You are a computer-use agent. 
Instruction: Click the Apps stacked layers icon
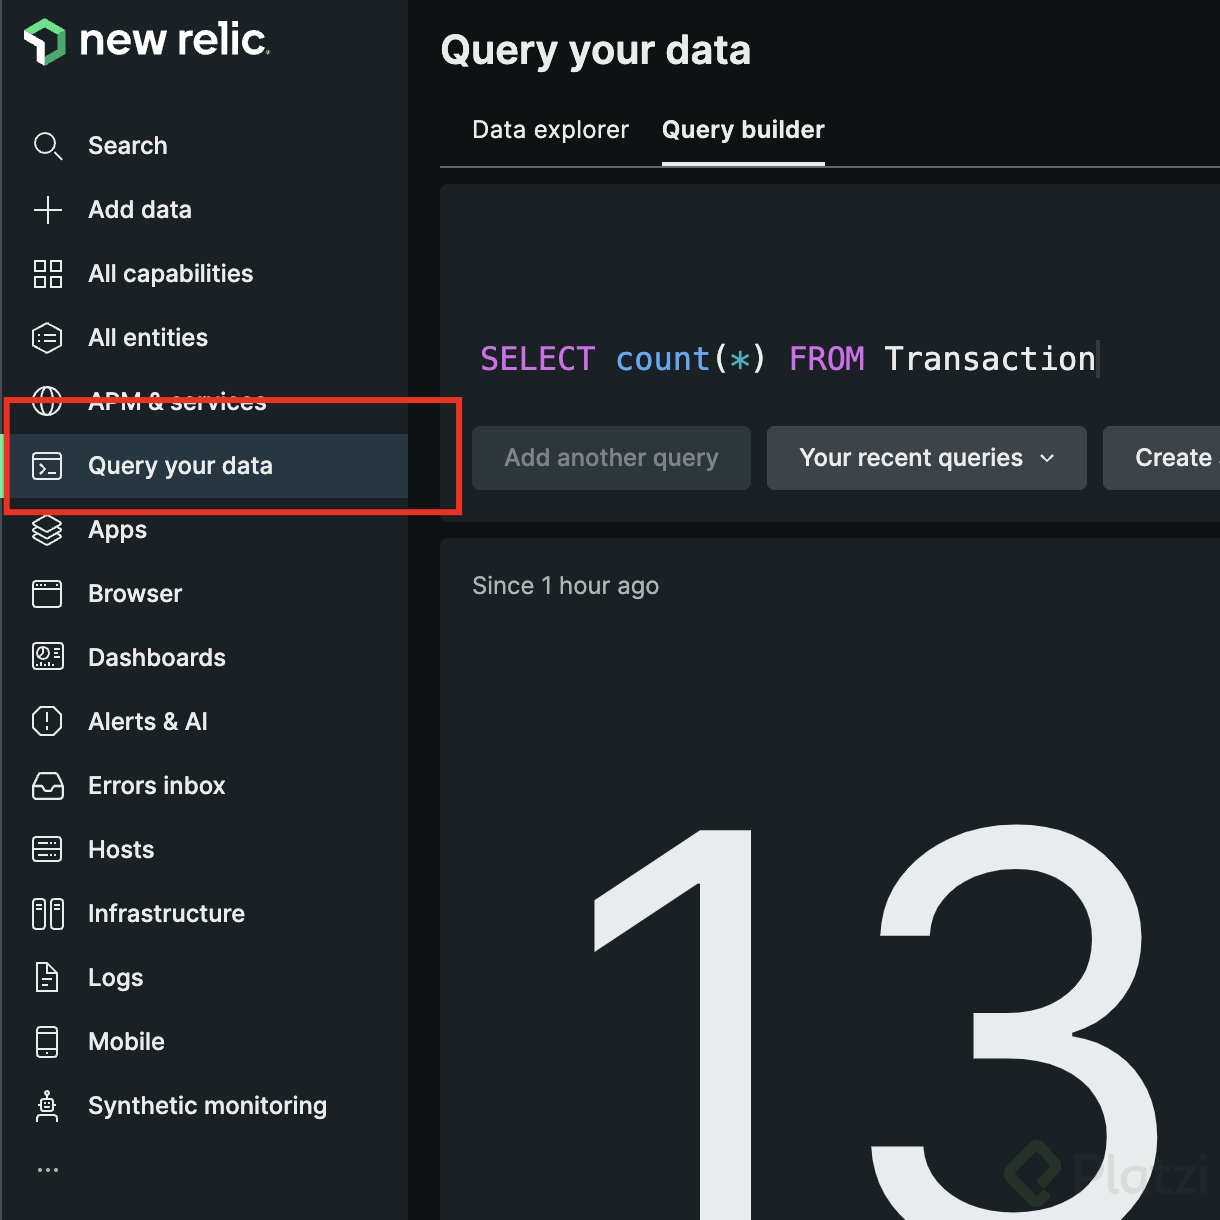coord(47,530)
